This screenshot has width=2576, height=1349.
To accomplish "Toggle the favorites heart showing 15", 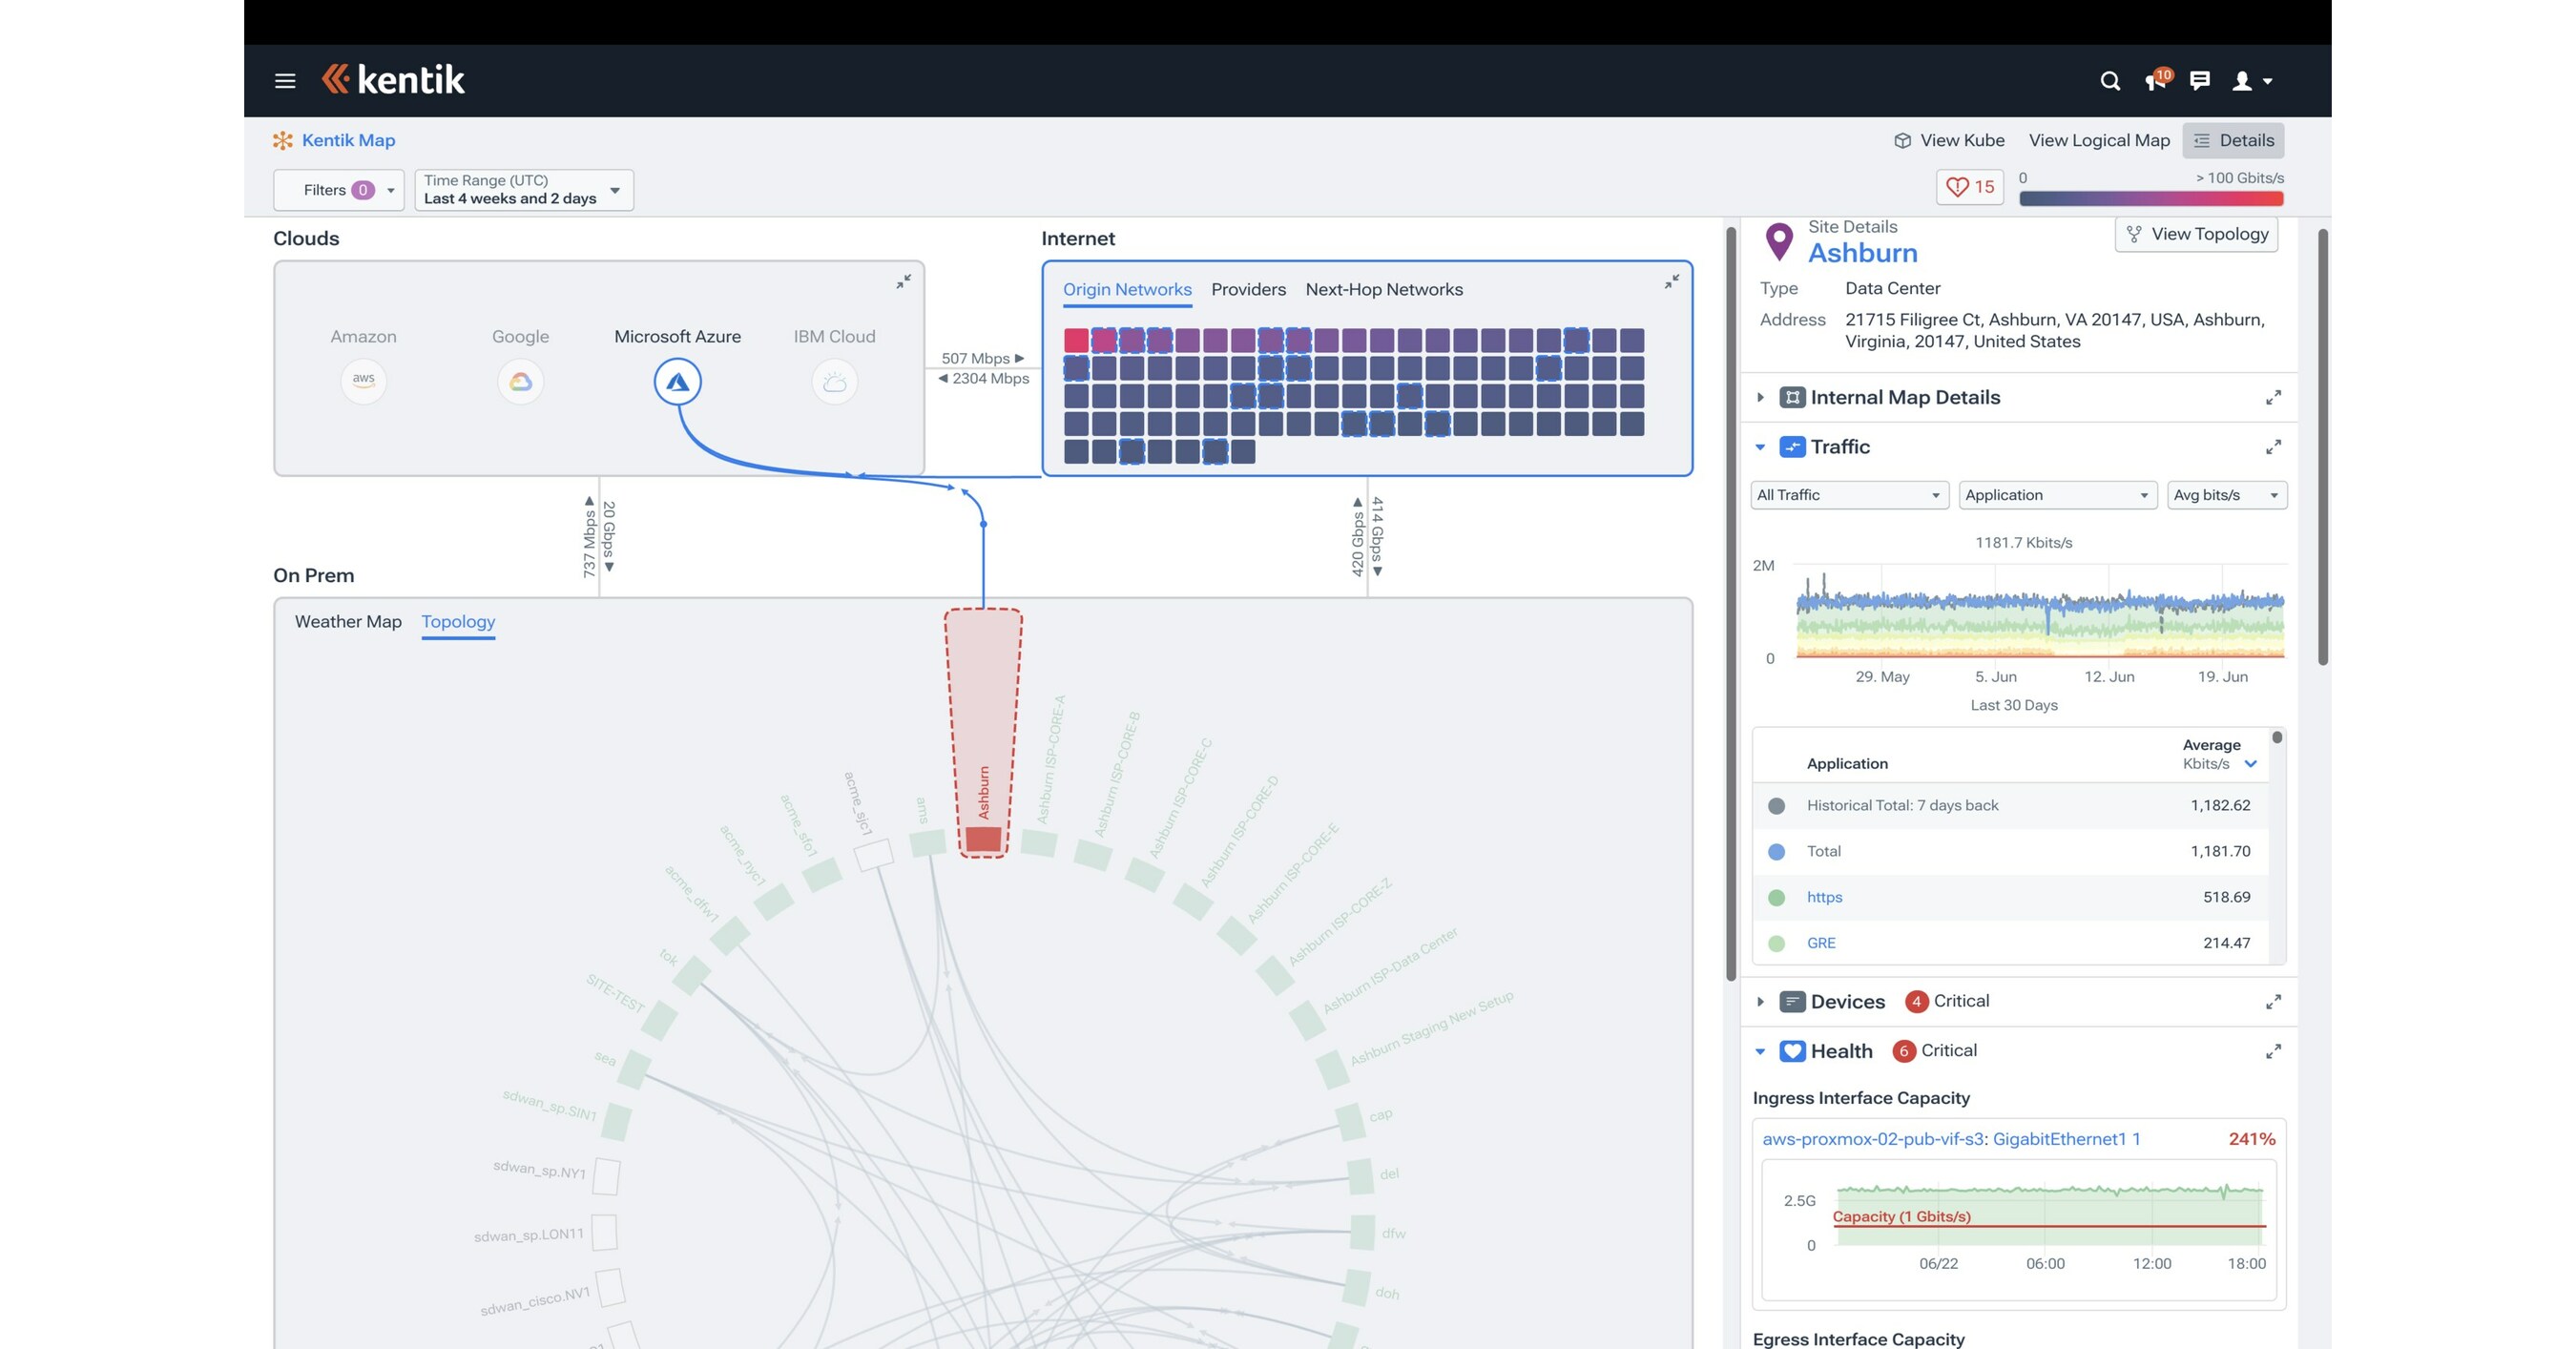I will [x=1968, y=186].
